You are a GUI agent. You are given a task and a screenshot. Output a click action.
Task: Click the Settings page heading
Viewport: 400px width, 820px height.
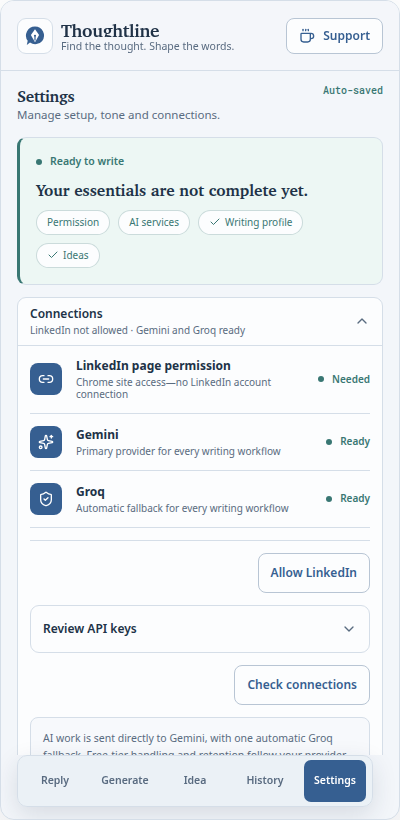46,97
